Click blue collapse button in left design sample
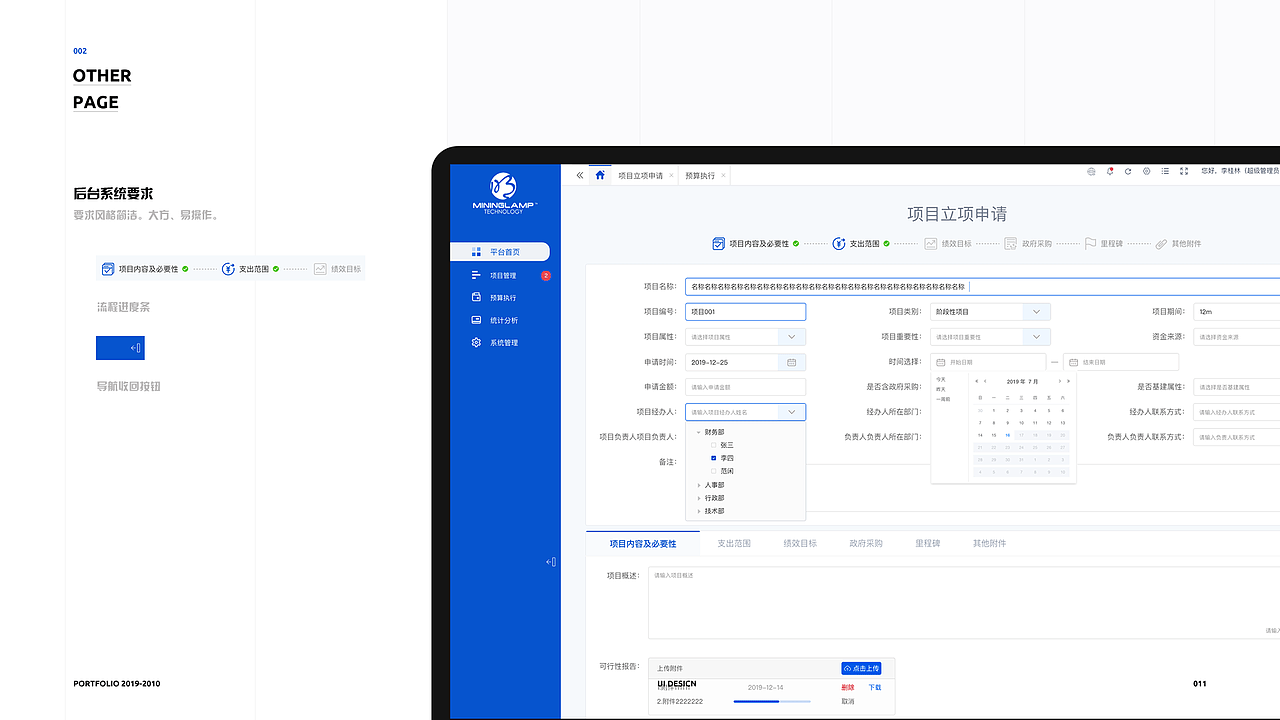The height and width of the screenshot is (720, 1280). tap(120, 348)
